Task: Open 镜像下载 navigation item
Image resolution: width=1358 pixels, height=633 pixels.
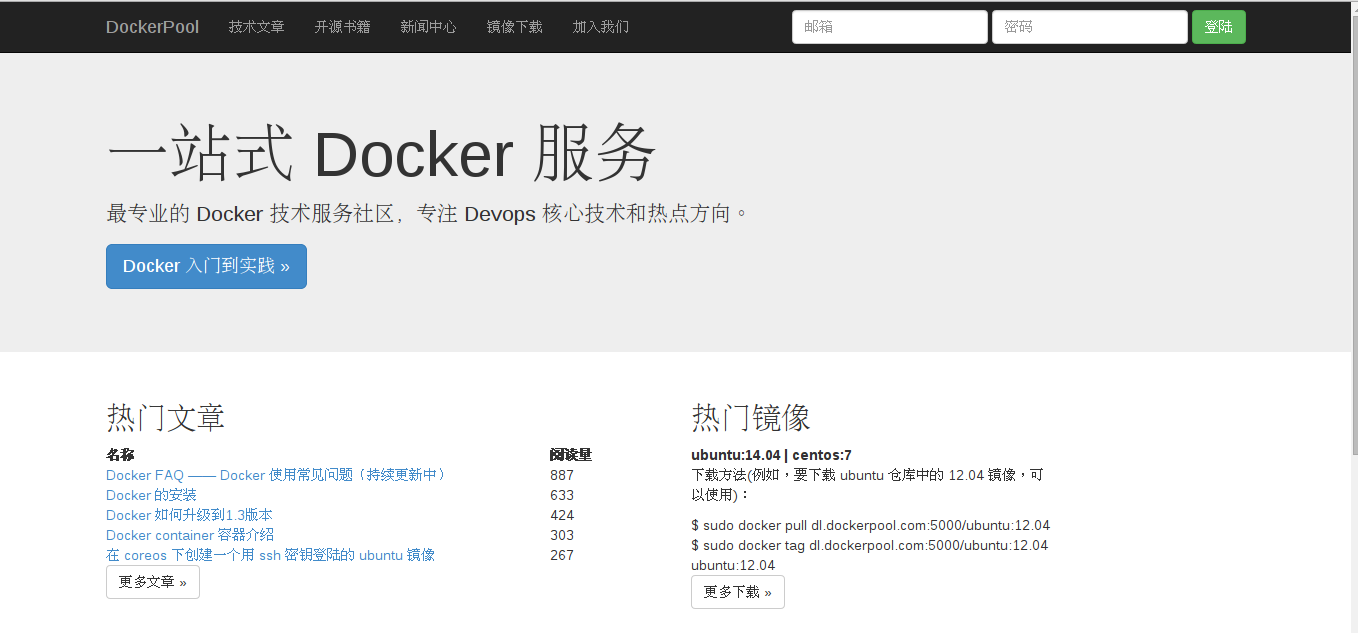Action: (x=514, y=27)
